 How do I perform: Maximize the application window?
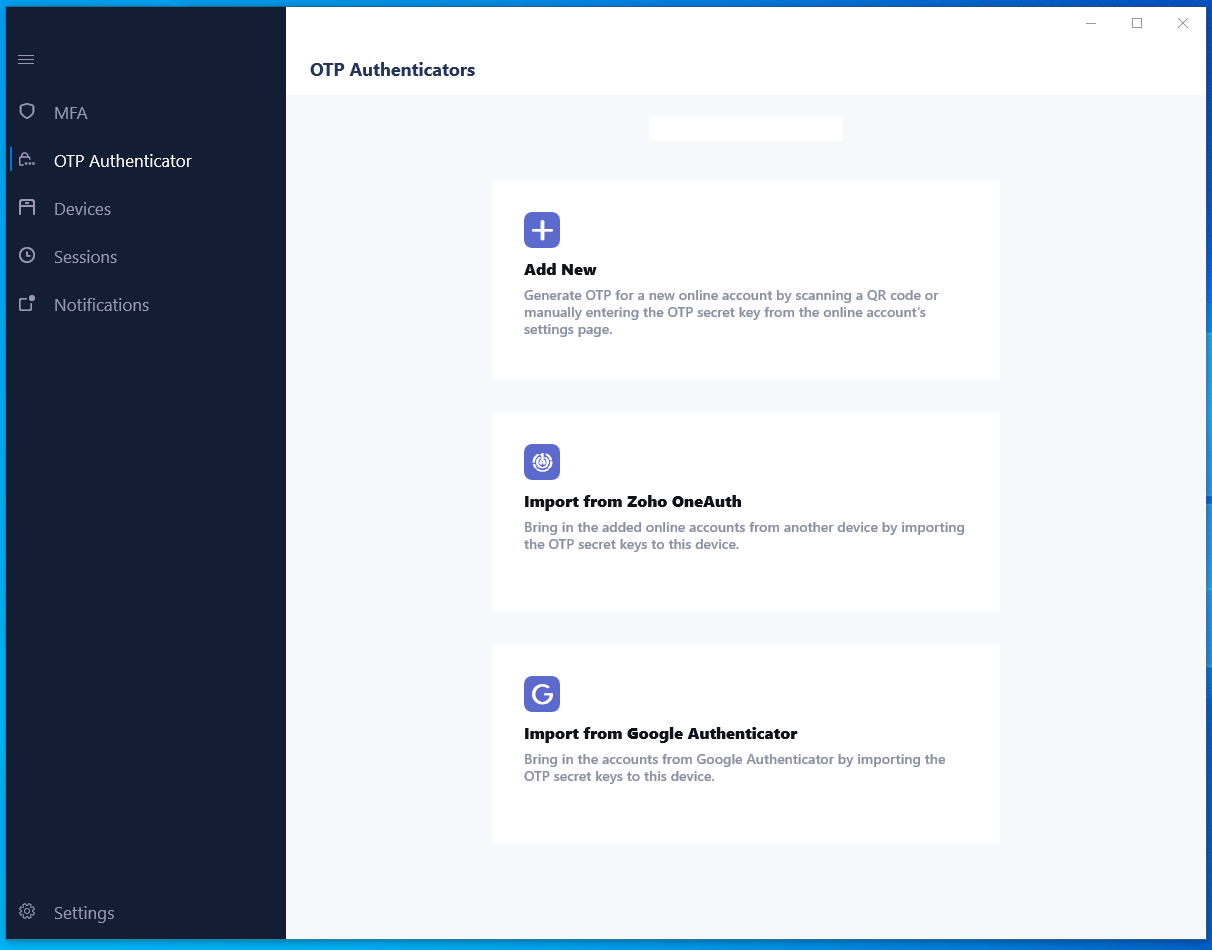[1137, 23]
